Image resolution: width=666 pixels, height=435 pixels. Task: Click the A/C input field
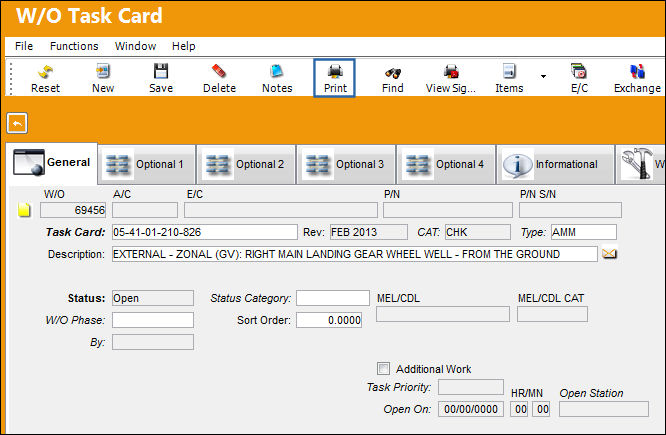[x=145, y=210]
